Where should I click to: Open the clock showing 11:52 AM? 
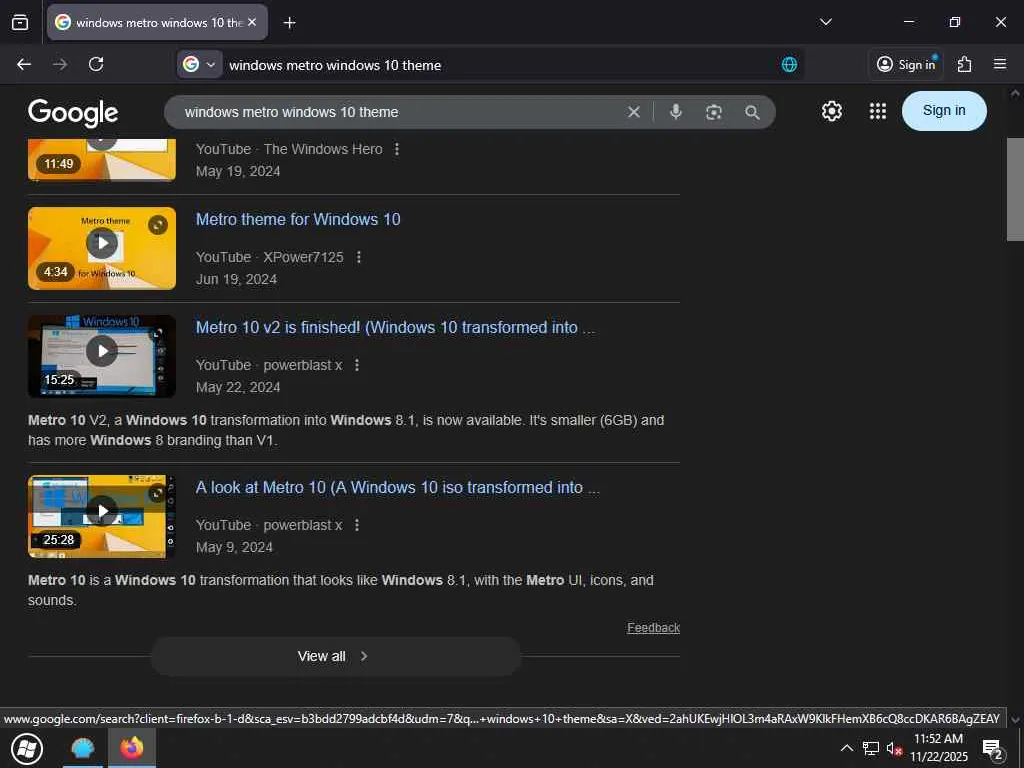pos(938,748)
